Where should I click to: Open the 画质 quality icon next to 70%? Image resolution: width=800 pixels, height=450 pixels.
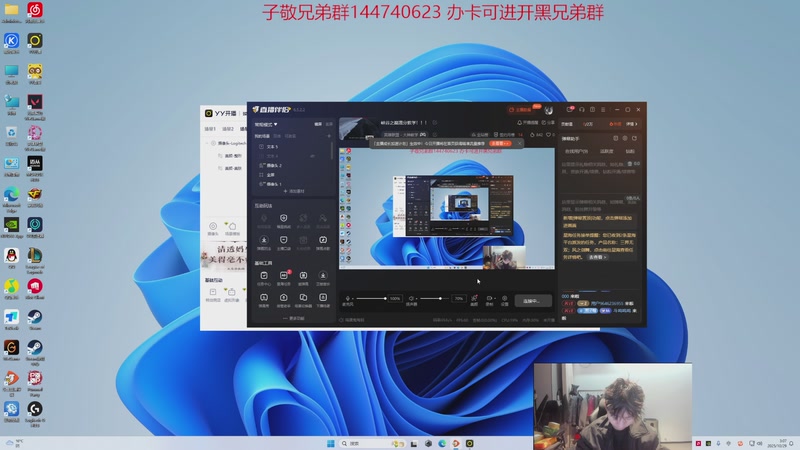click(x=474, y=298)
